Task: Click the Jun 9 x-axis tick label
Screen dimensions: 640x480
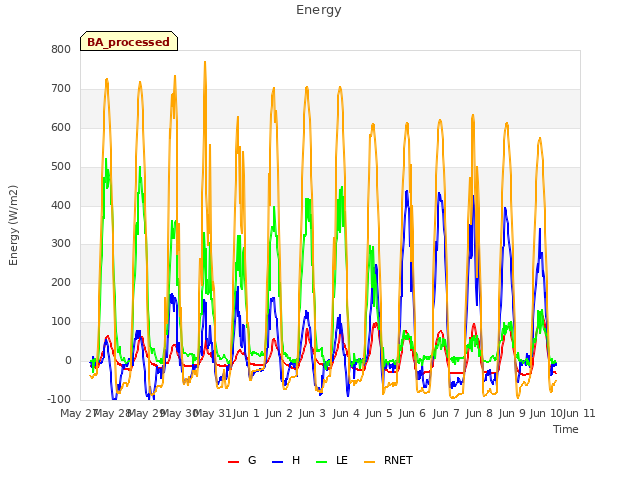Action: [x=512, y=413]
